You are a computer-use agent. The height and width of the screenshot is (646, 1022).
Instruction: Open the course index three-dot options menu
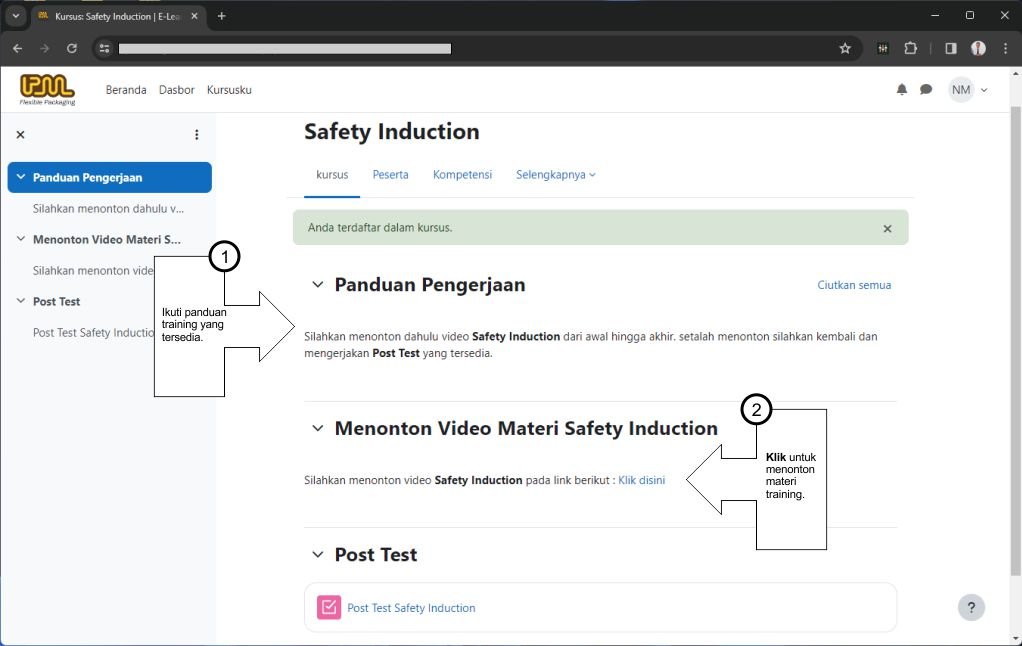pyautogui.click(x=196, y=135)
